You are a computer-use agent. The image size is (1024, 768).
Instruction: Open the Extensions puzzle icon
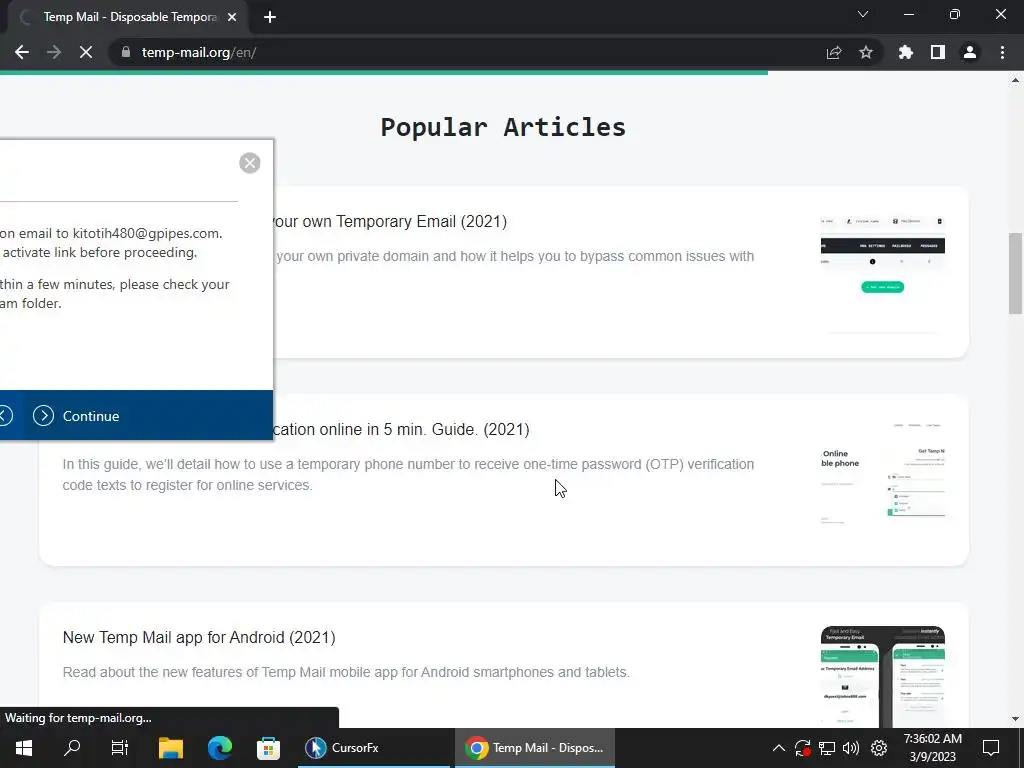pyautogui.click(x=906, y=52)
